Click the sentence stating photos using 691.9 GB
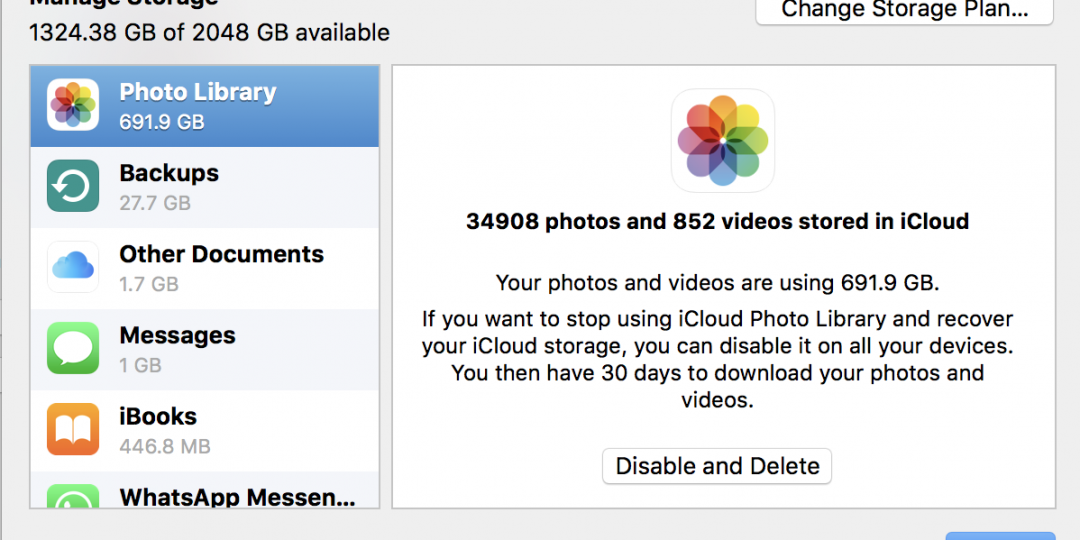The image size is (1080, 540). pos(718,283)
